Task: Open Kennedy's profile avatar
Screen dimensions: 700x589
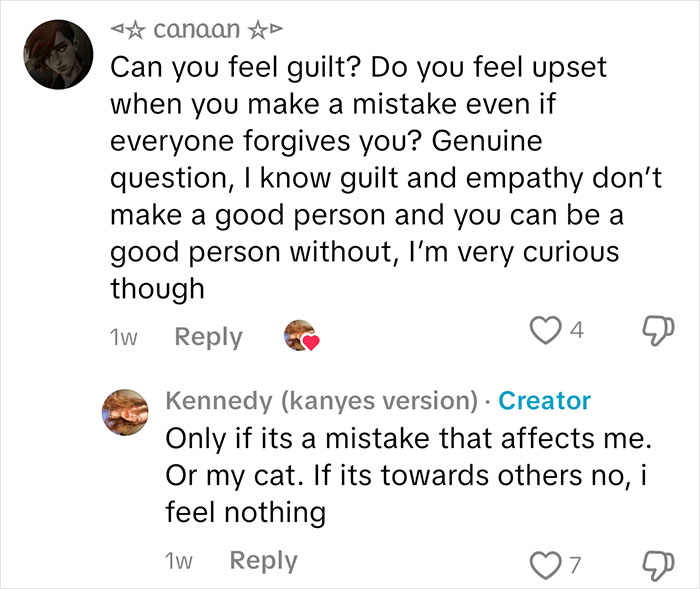Action: [x=125, y=412]
